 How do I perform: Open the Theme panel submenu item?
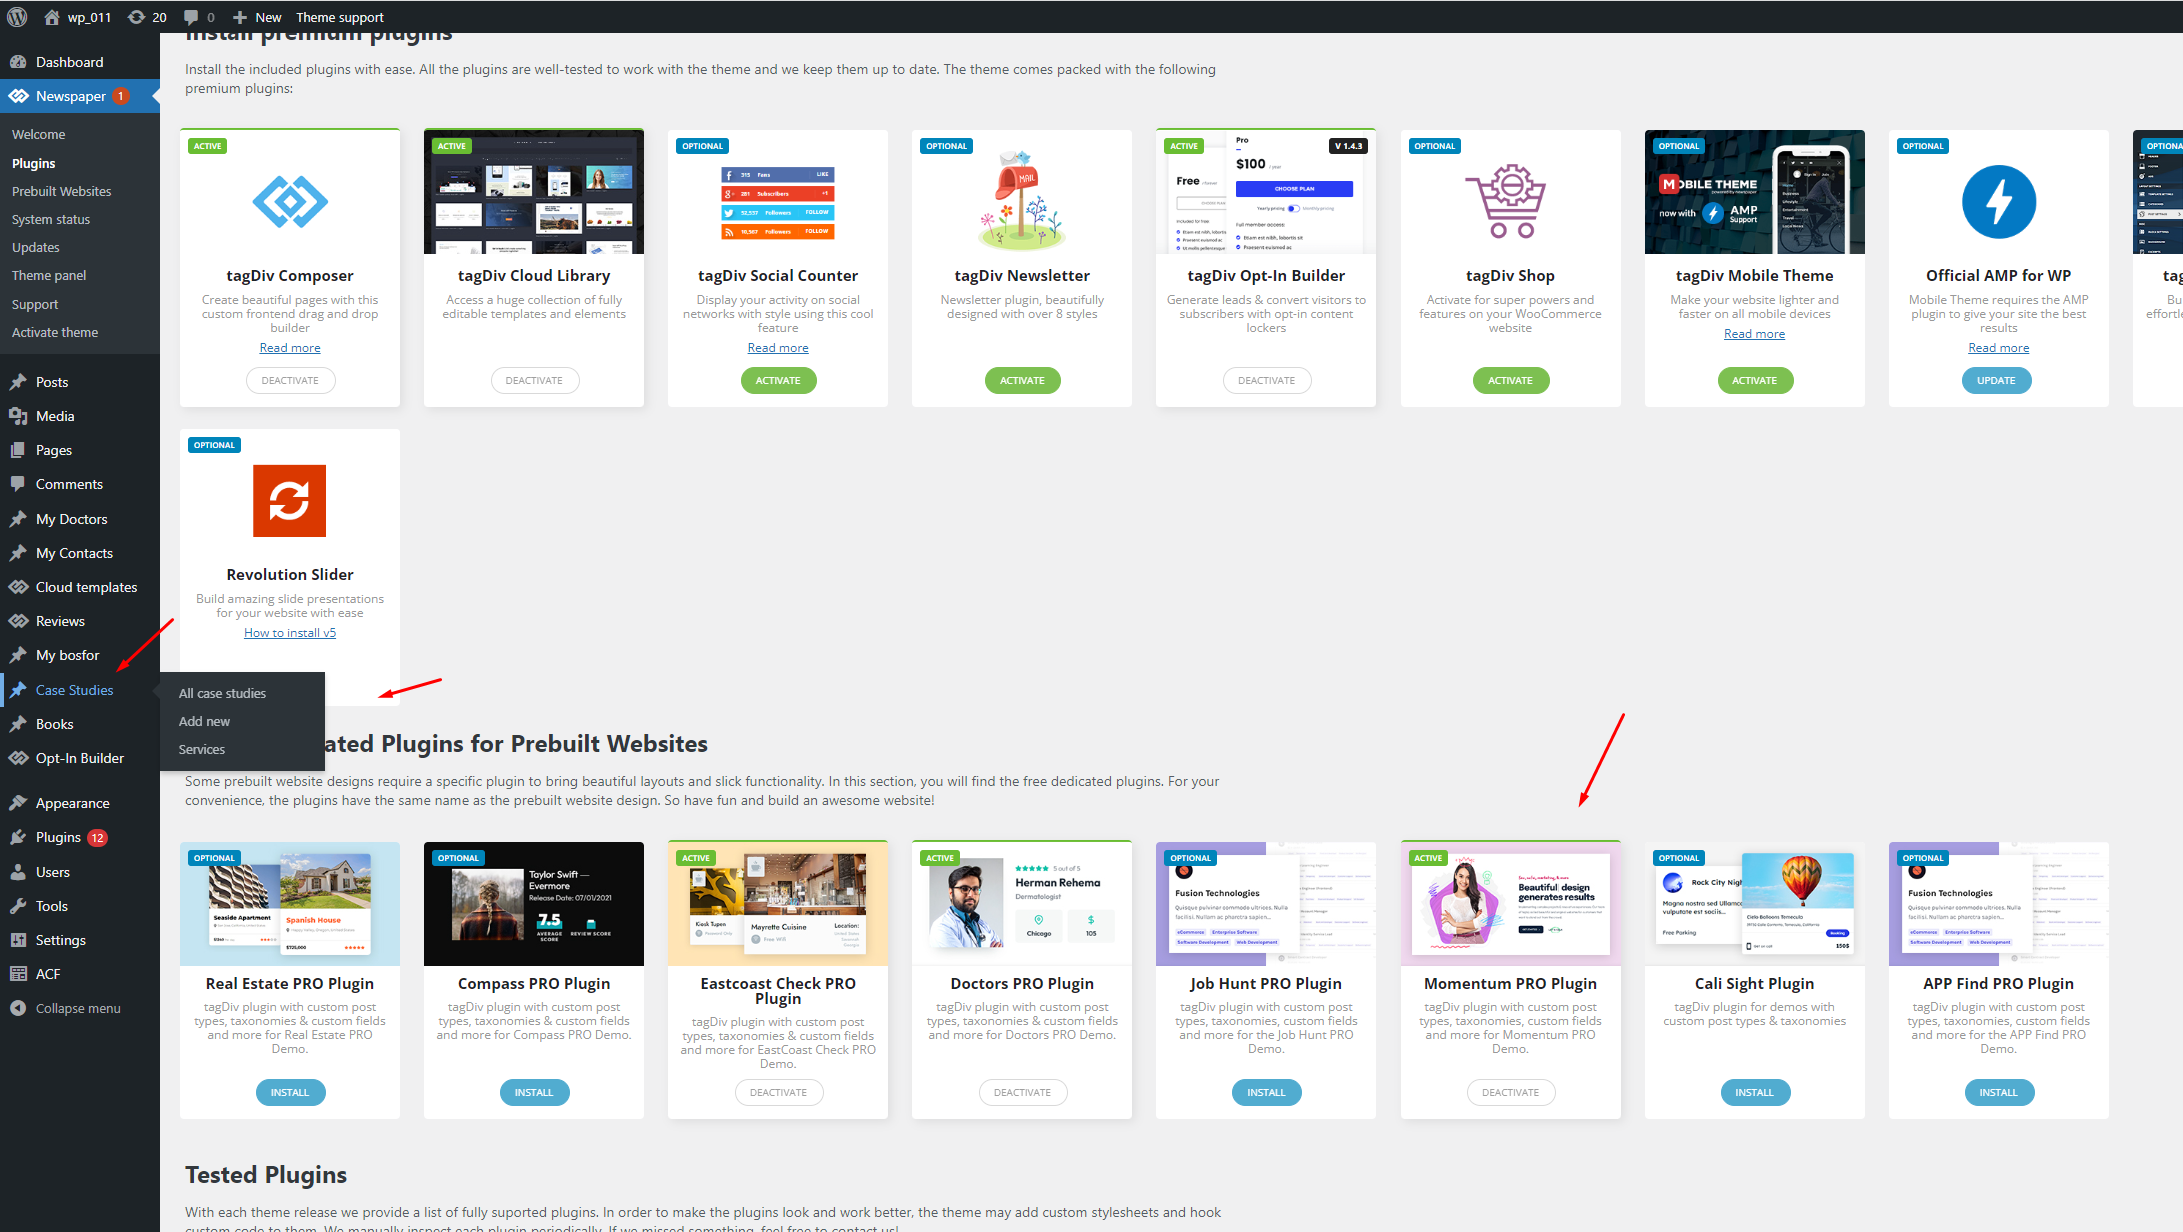[49, 275]
